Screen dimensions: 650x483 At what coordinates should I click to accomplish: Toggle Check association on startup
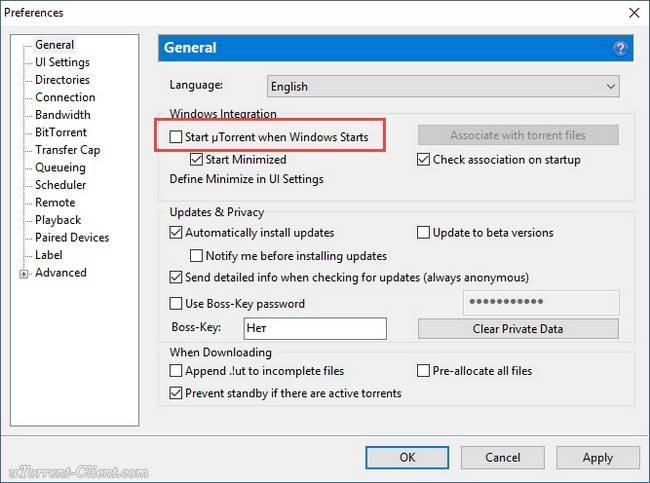click(x=423, y=159)
